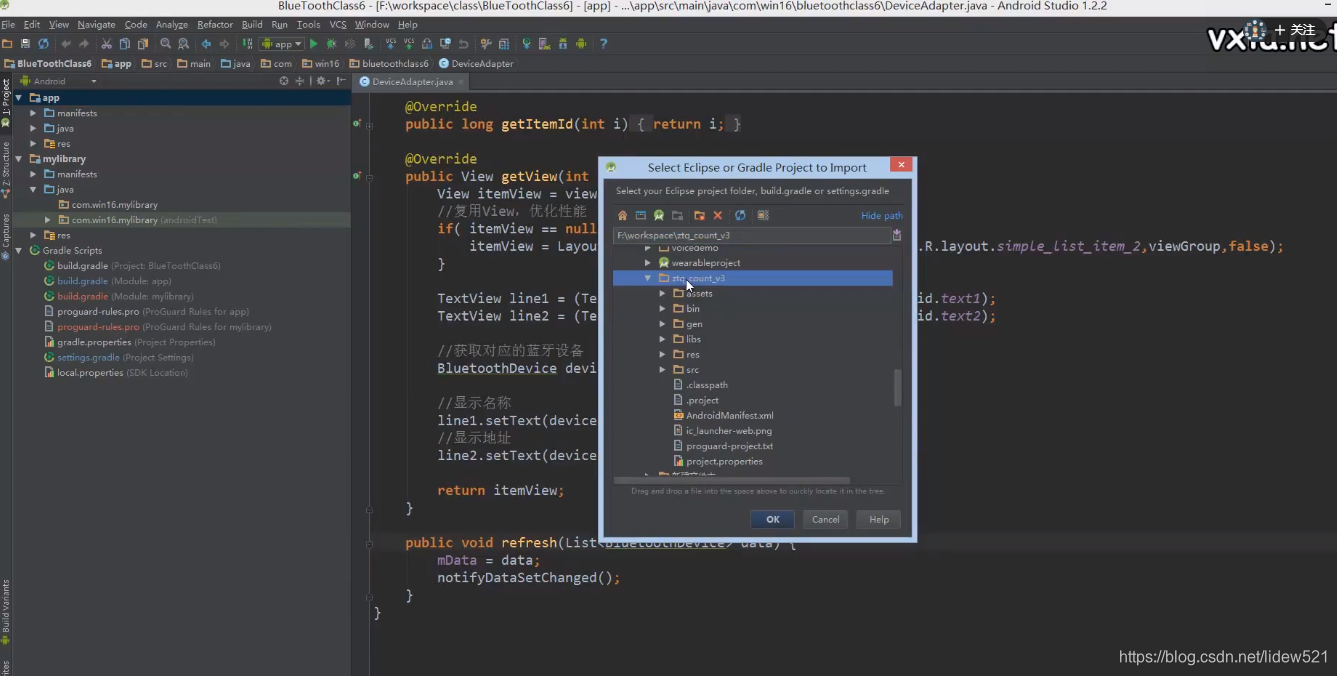Select local.properties in Project panel
The image size is (1337, 676).
[x=115, y=373]
